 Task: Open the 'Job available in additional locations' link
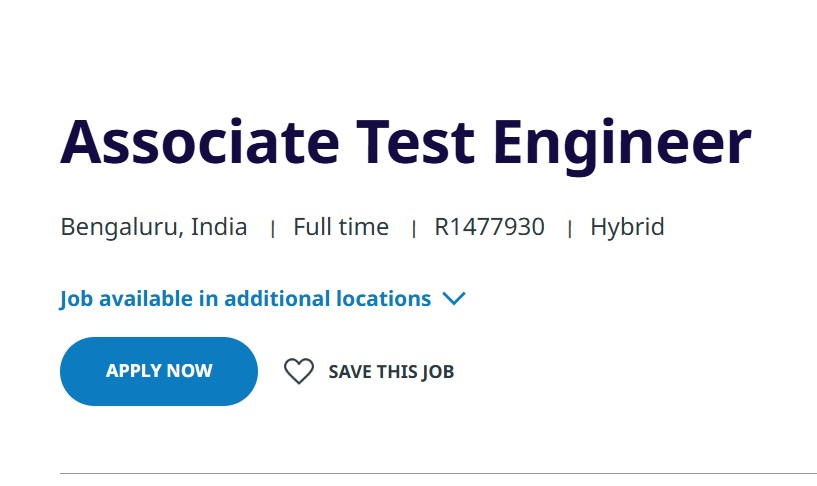coord(245,299)
